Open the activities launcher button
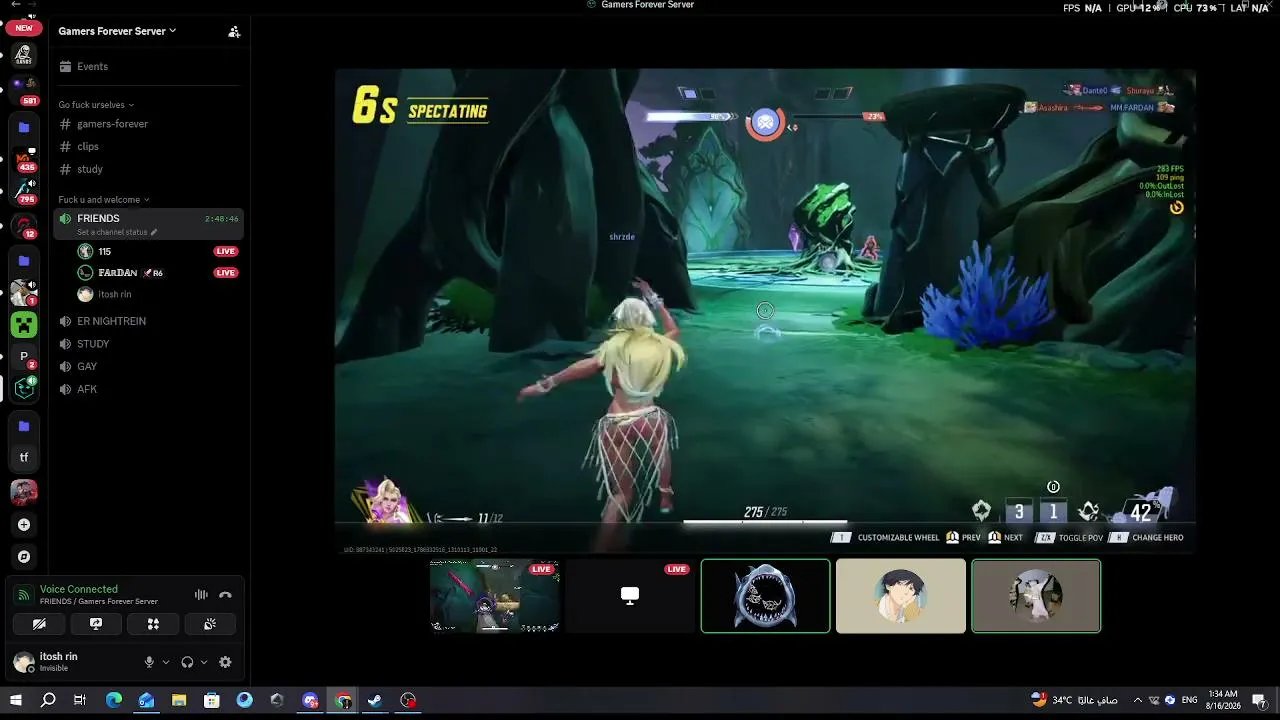The image size is (1280, 720). click(x=153, y=624)
